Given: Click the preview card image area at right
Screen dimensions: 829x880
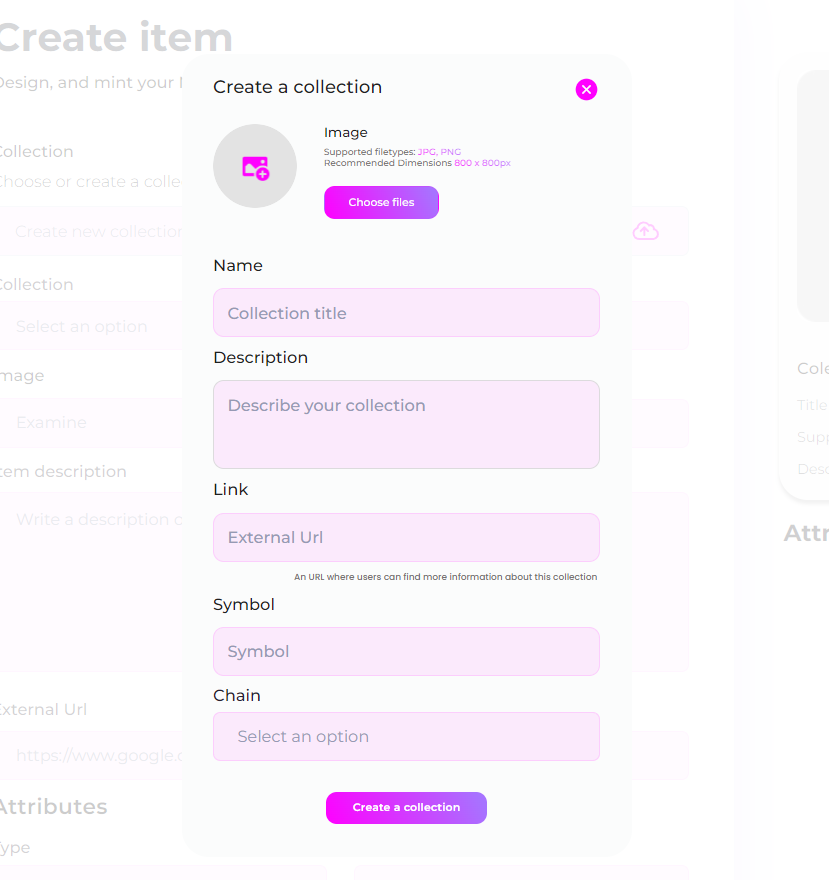Looking at the screenshot, I should click(x=812, y=195).
